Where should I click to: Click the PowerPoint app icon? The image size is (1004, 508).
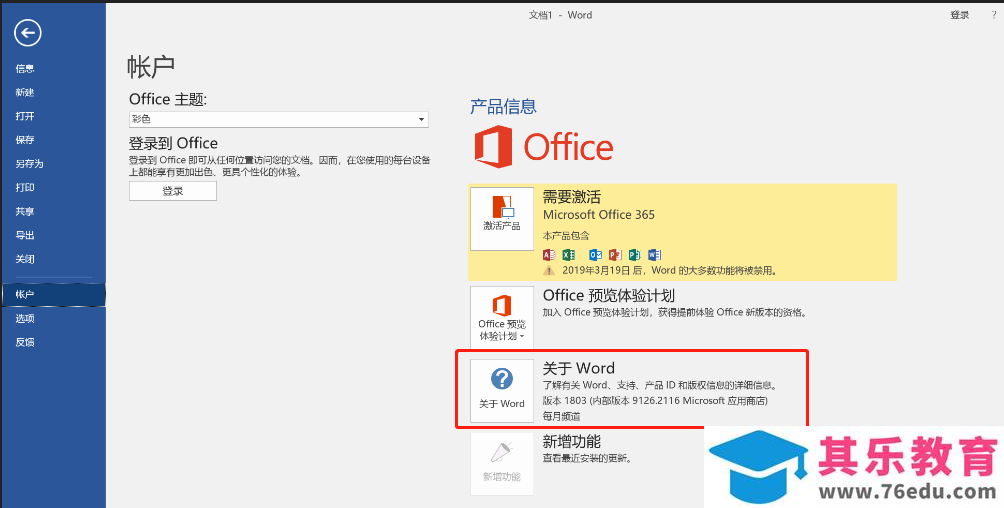coord(615,255)
